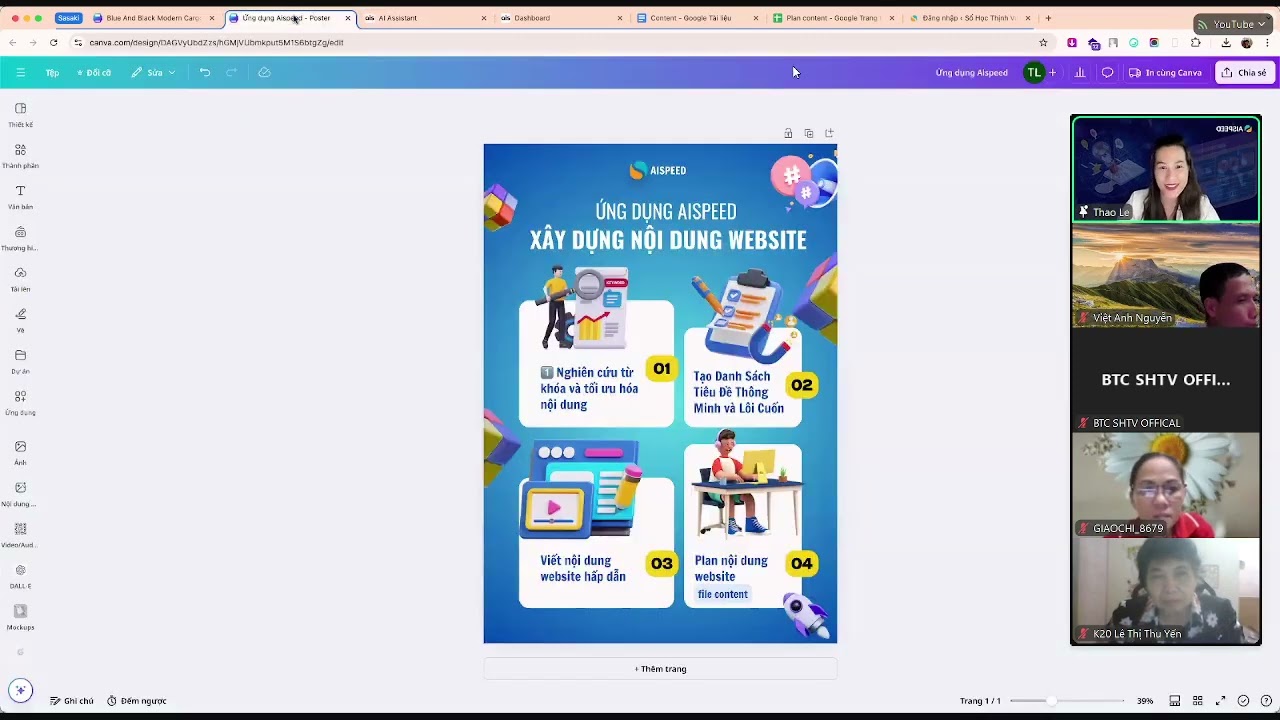Open the Thành phần (Elements) sidebar panel

[20, 156]
